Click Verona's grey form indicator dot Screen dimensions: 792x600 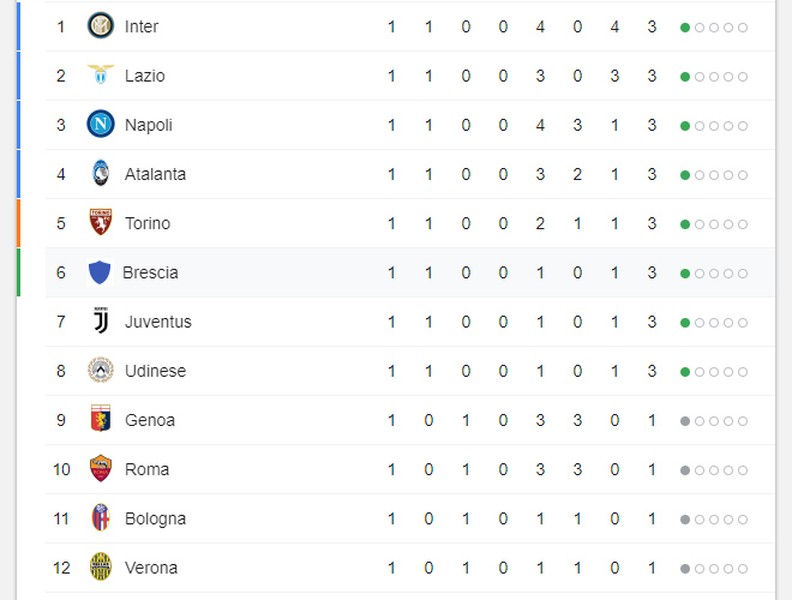[685, 569]
